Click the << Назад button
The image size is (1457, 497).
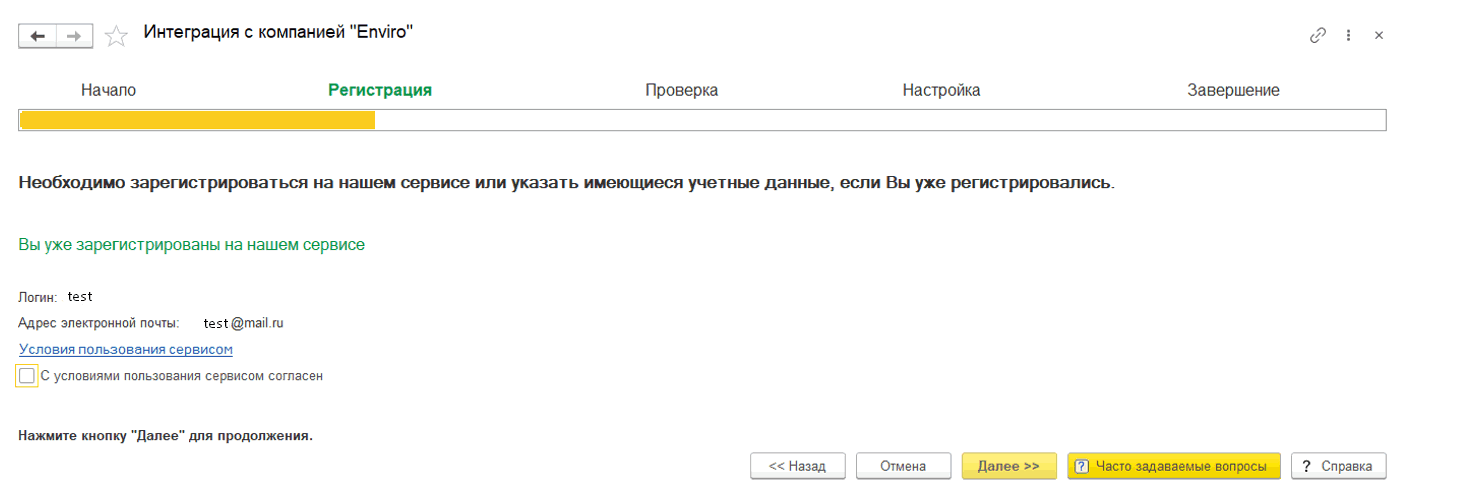[798, 466]
